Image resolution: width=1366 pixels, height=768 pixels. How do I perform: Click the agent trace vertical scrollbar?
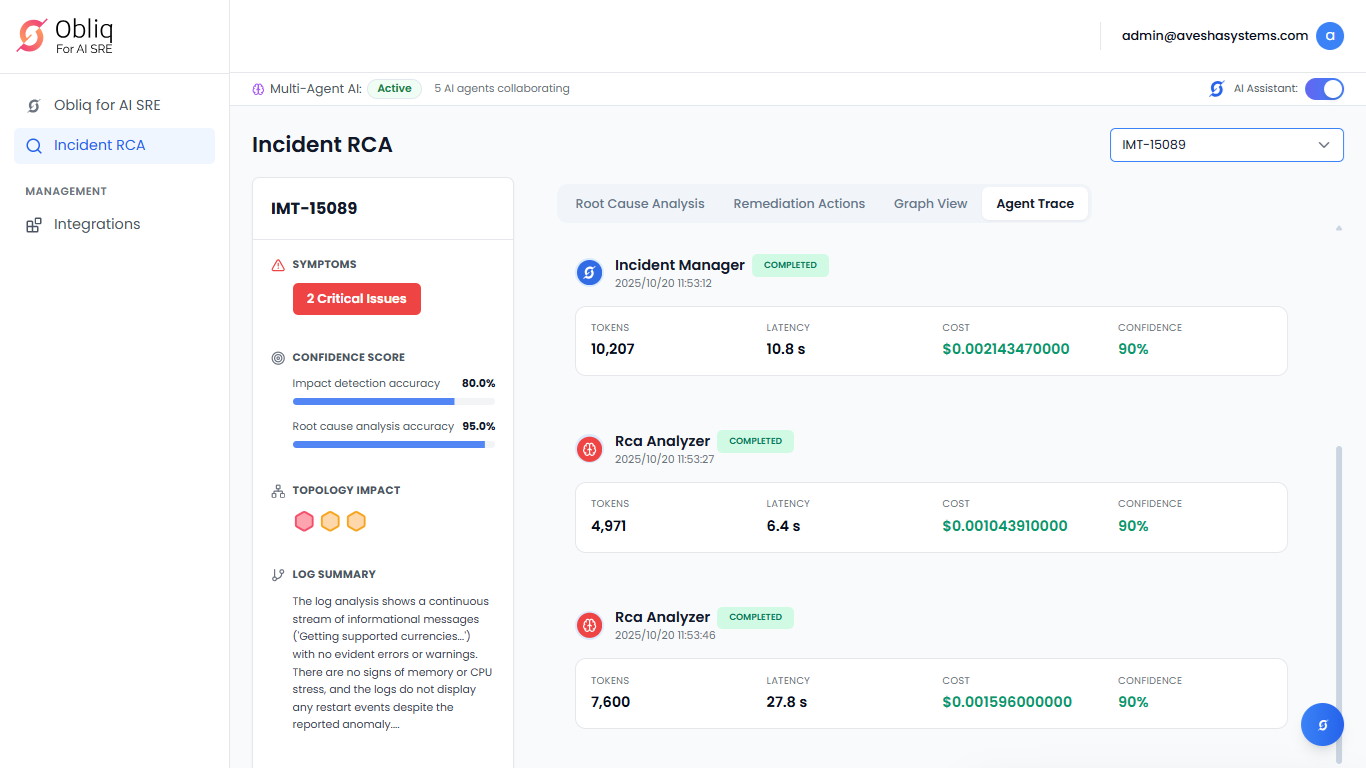point(1338,580)
